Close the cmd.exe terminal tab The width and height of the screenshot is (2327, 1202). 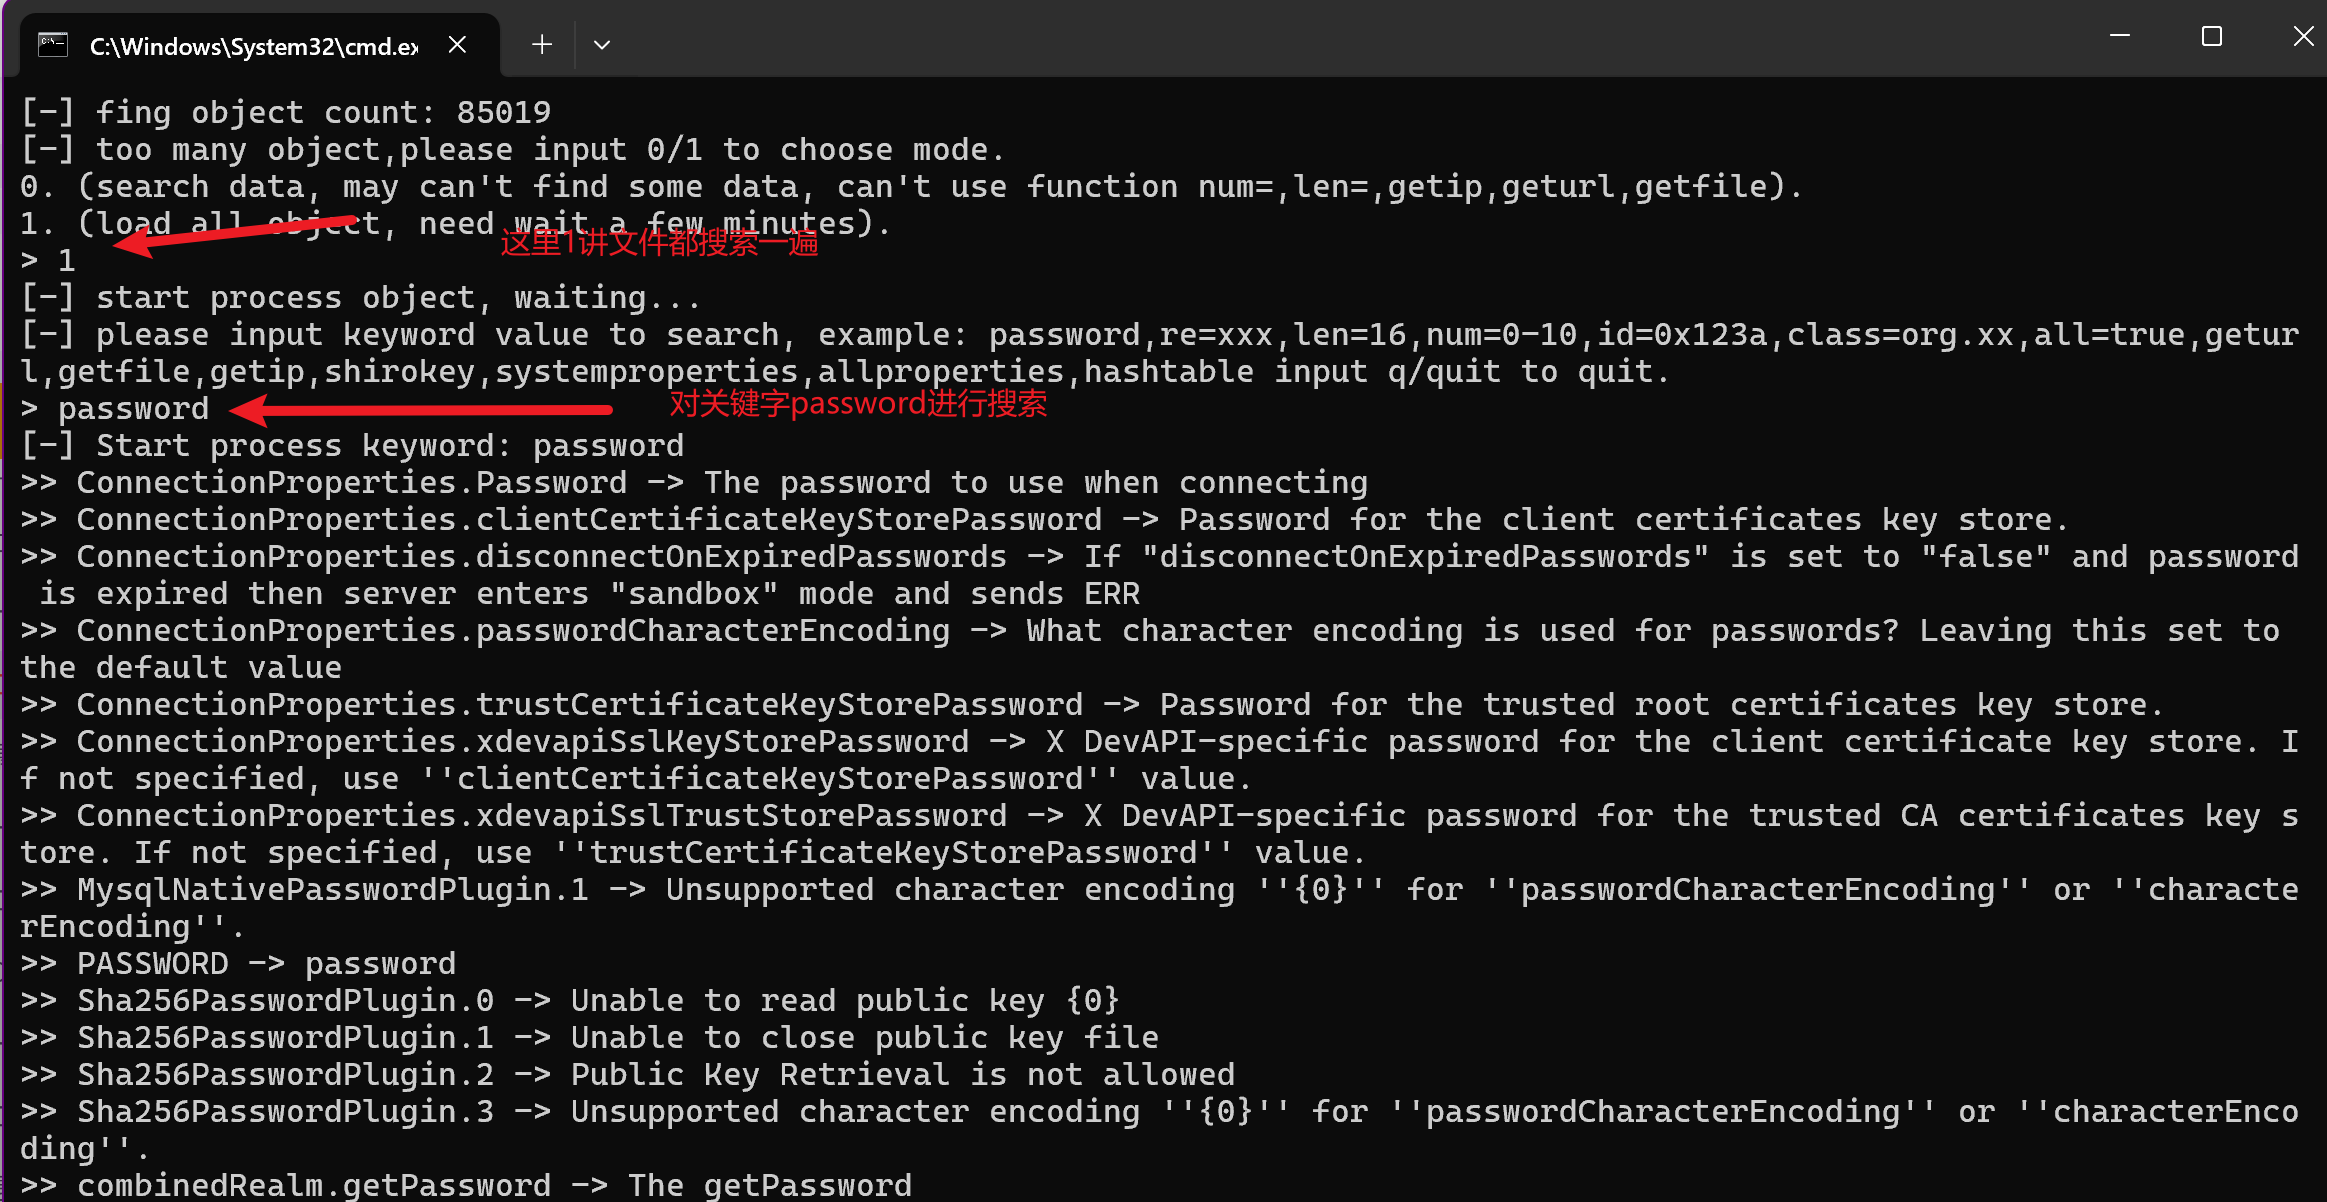(x=457, y=45)
